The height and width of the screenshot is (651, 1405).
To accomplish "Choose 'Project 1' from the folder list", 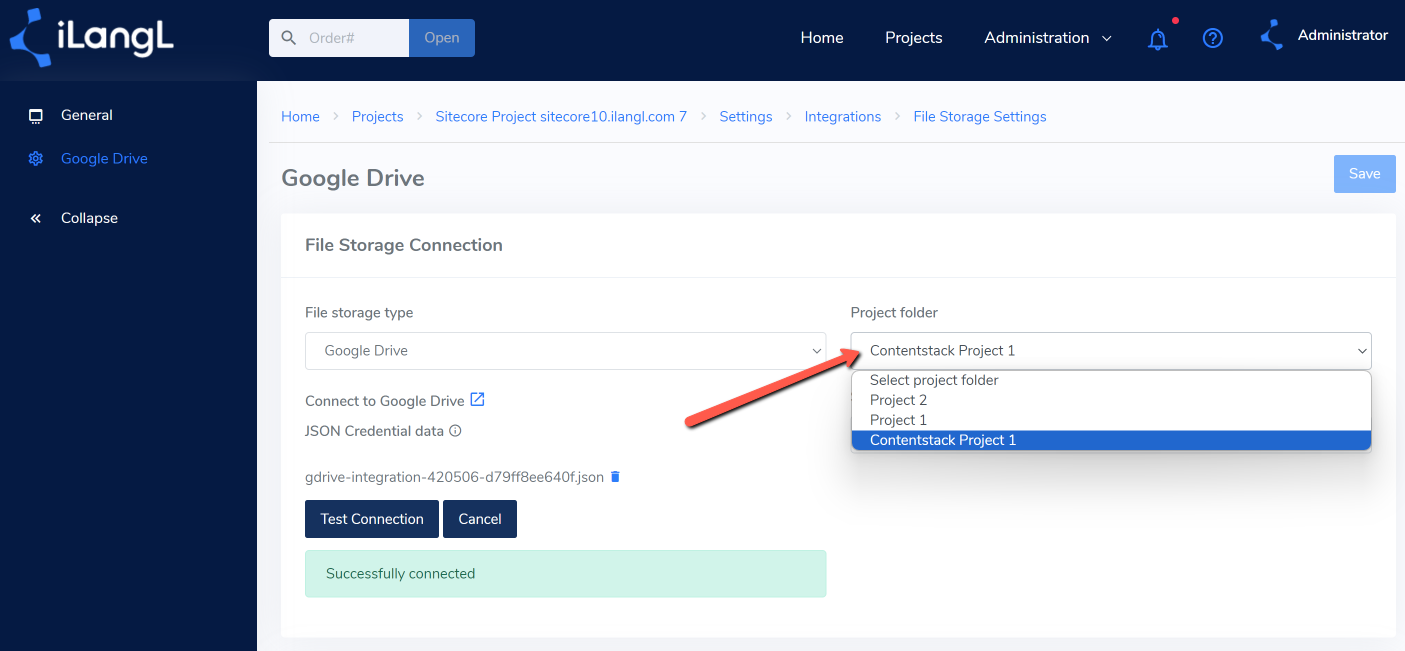I will coord(1111,420).
